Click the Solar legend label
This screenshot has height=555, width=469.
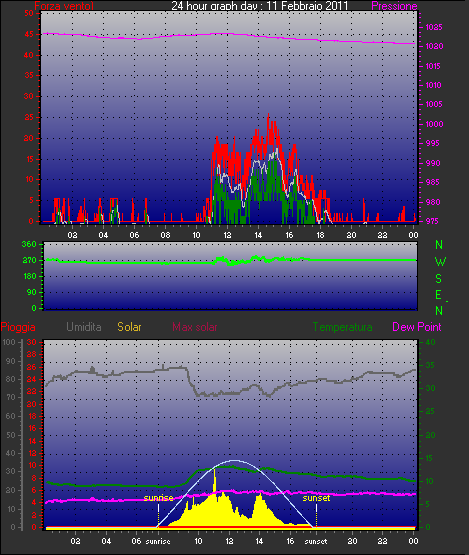pyautogui.click(x=129, y=327)
